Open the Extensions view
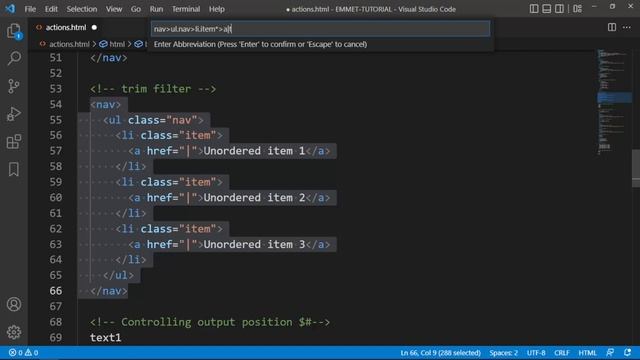Screen dimensions: 640x360 point(14,142)
